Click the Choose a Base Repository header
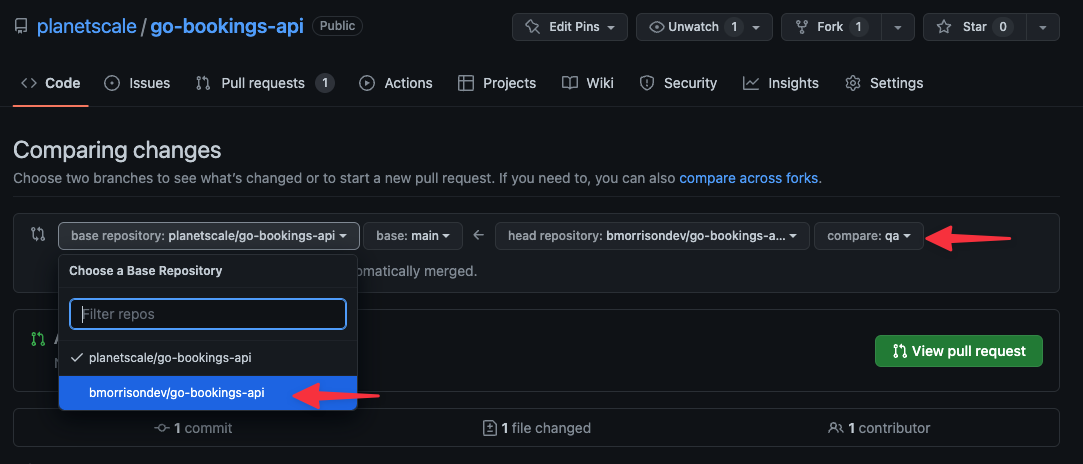 (x=146, y=271)
